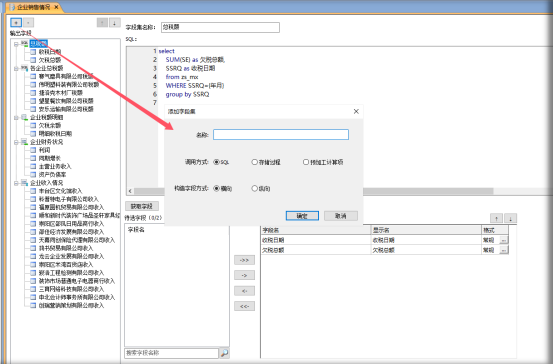Collapse the 企业财务状况 tree node
Image resolution: width=553 pixels, height=364 pixels.
pos(16,142)
